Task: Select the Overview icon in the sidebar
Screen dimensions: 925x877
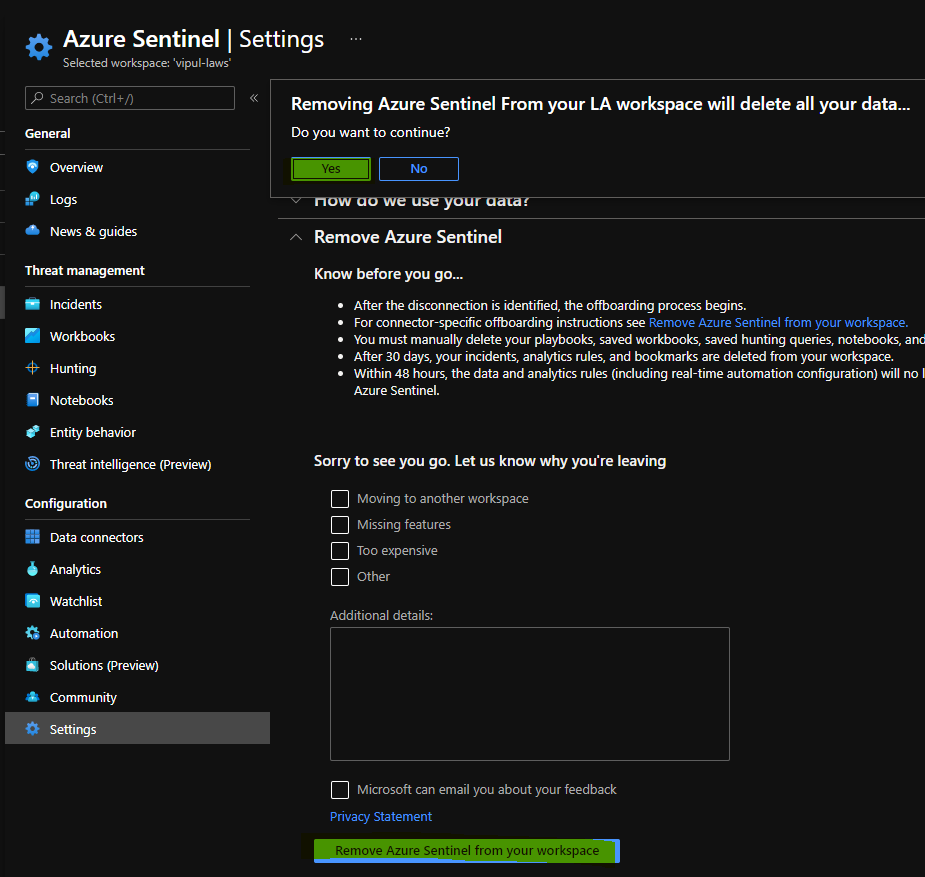Action: pyautogui.click(x=34, y=167)
